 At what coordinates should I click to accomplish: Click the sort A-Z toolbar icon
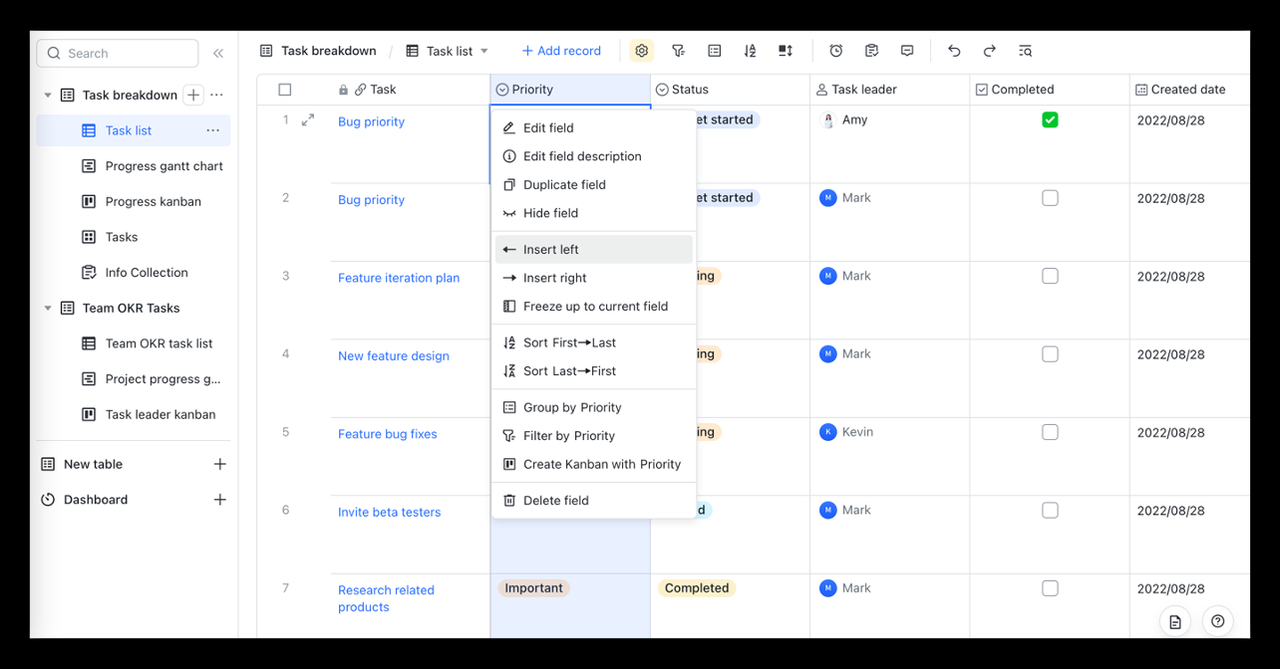[x=750, y=51]
